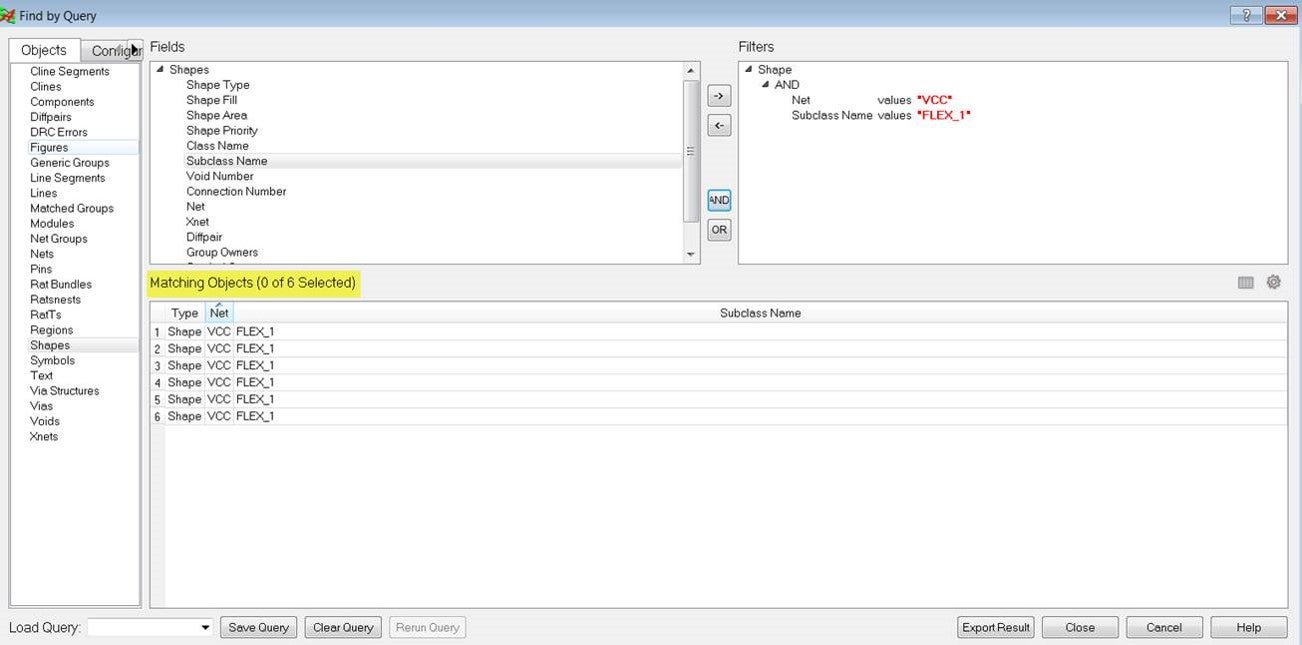Screen dimensions: 1302x645
Task: Select Line Segments object type
Action: [x=67, y=178]
